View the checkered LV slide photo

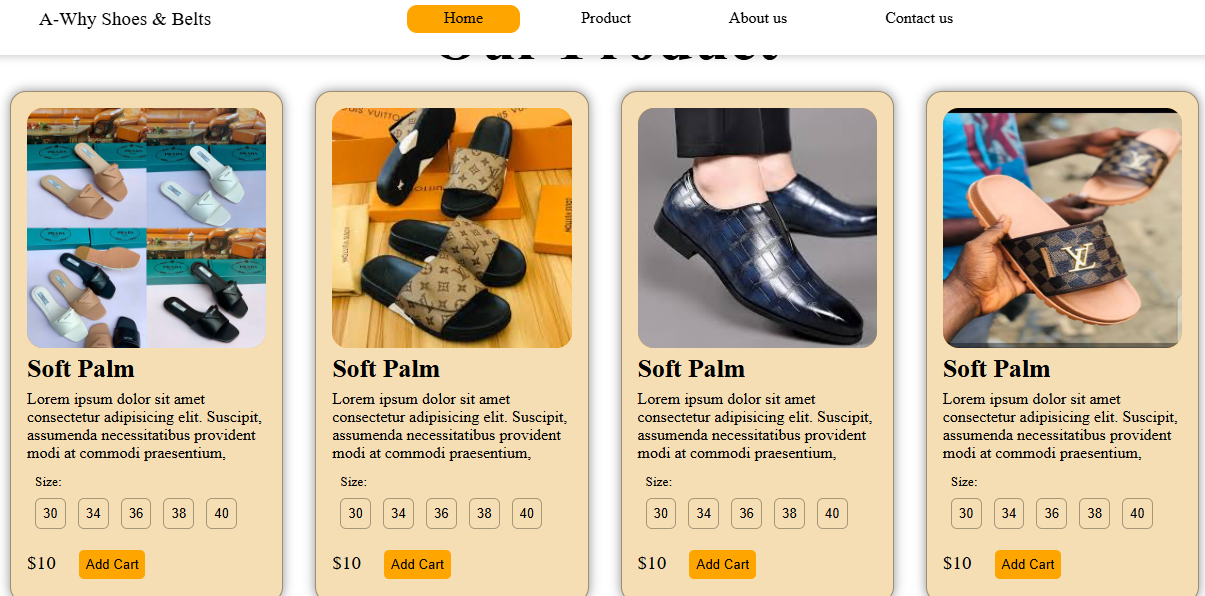[x=1062, y=228]
